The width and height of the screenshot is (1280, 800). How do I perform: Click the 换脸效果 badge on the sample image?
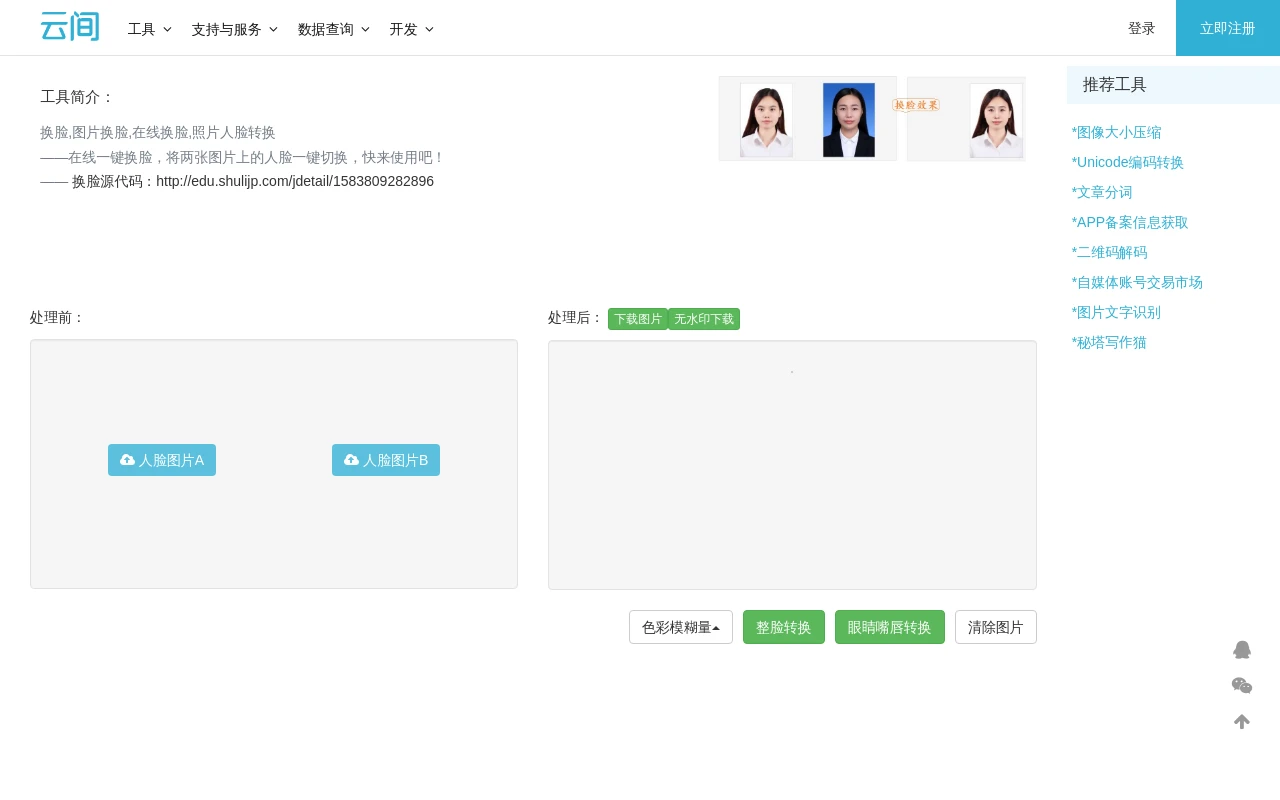tap(916, 105)
